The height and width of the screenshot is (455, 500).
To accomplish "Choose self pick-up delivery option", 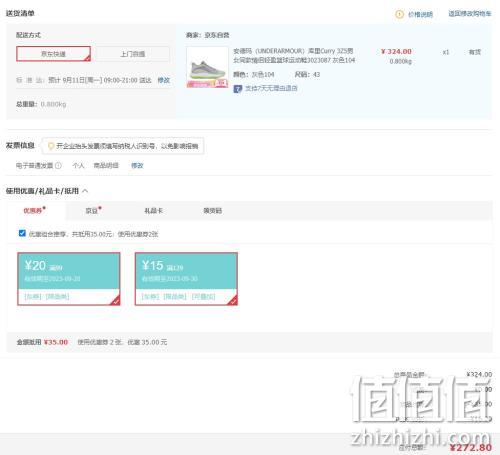I will click(x=133, y=54).
